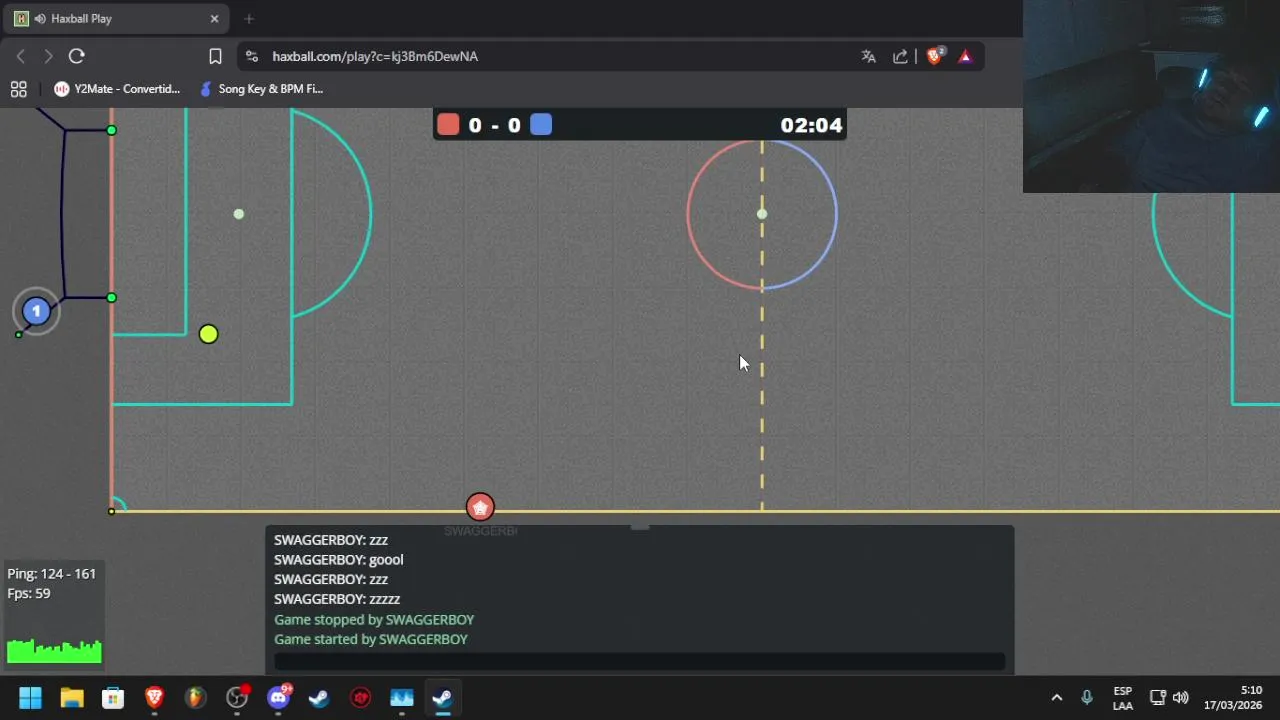
Task: Open FL Studio from the taskbar
Action: pos(195,698)
